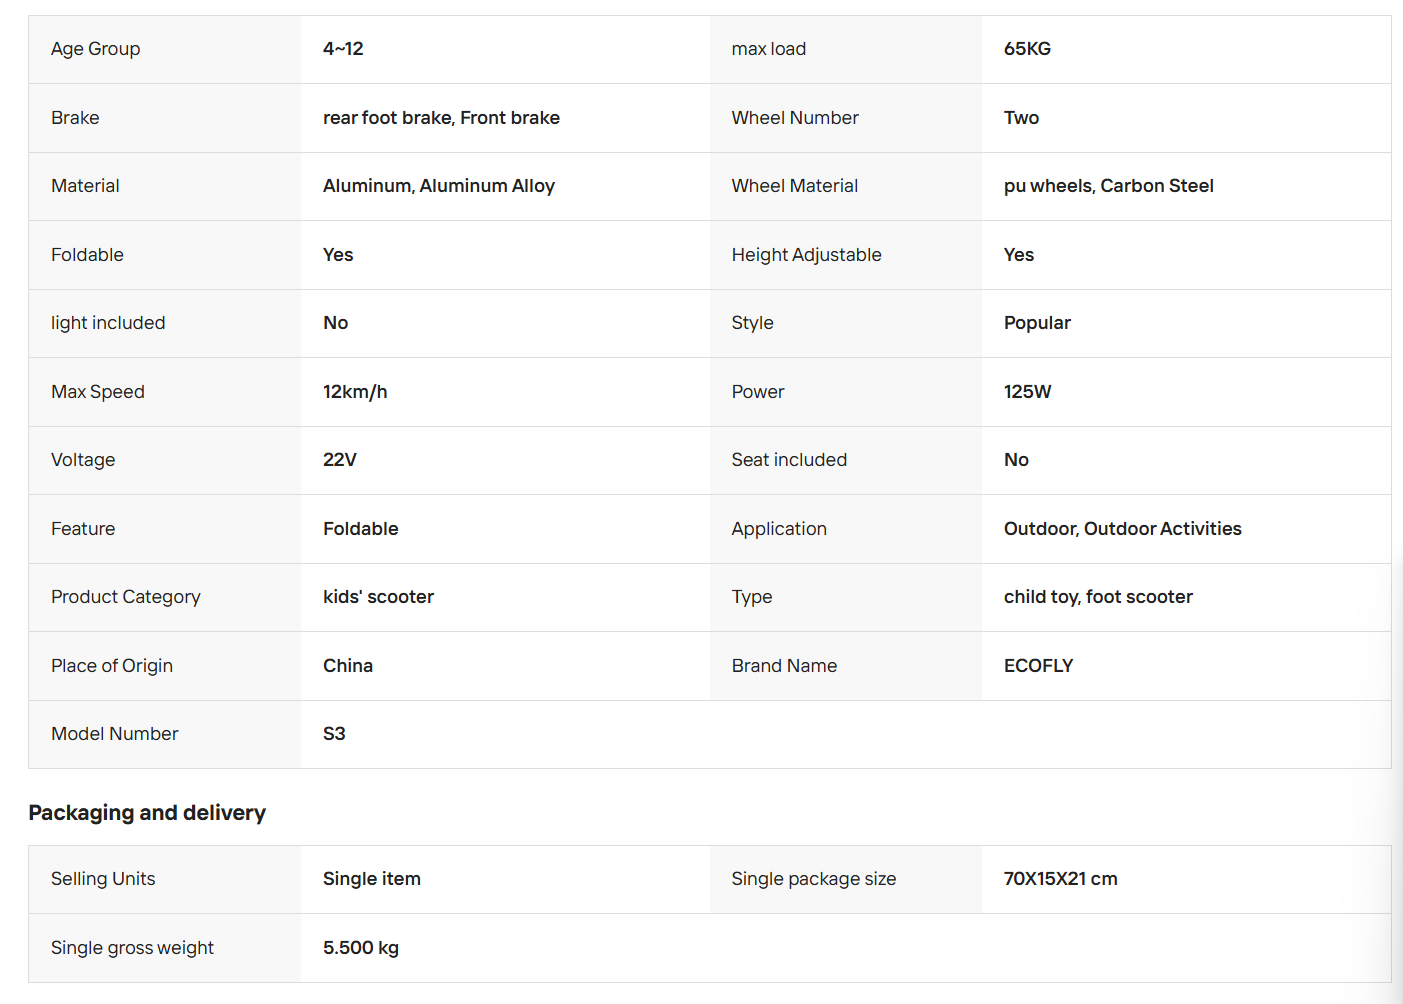
Task: Click the 12km/h Max Speed value
Action: [355, 392]
